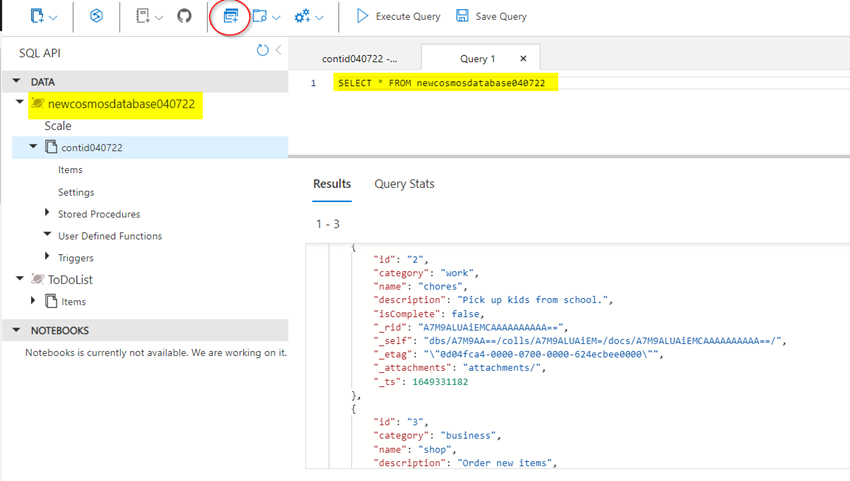Collapse the NOTEBOOKS section

[16, 330]
